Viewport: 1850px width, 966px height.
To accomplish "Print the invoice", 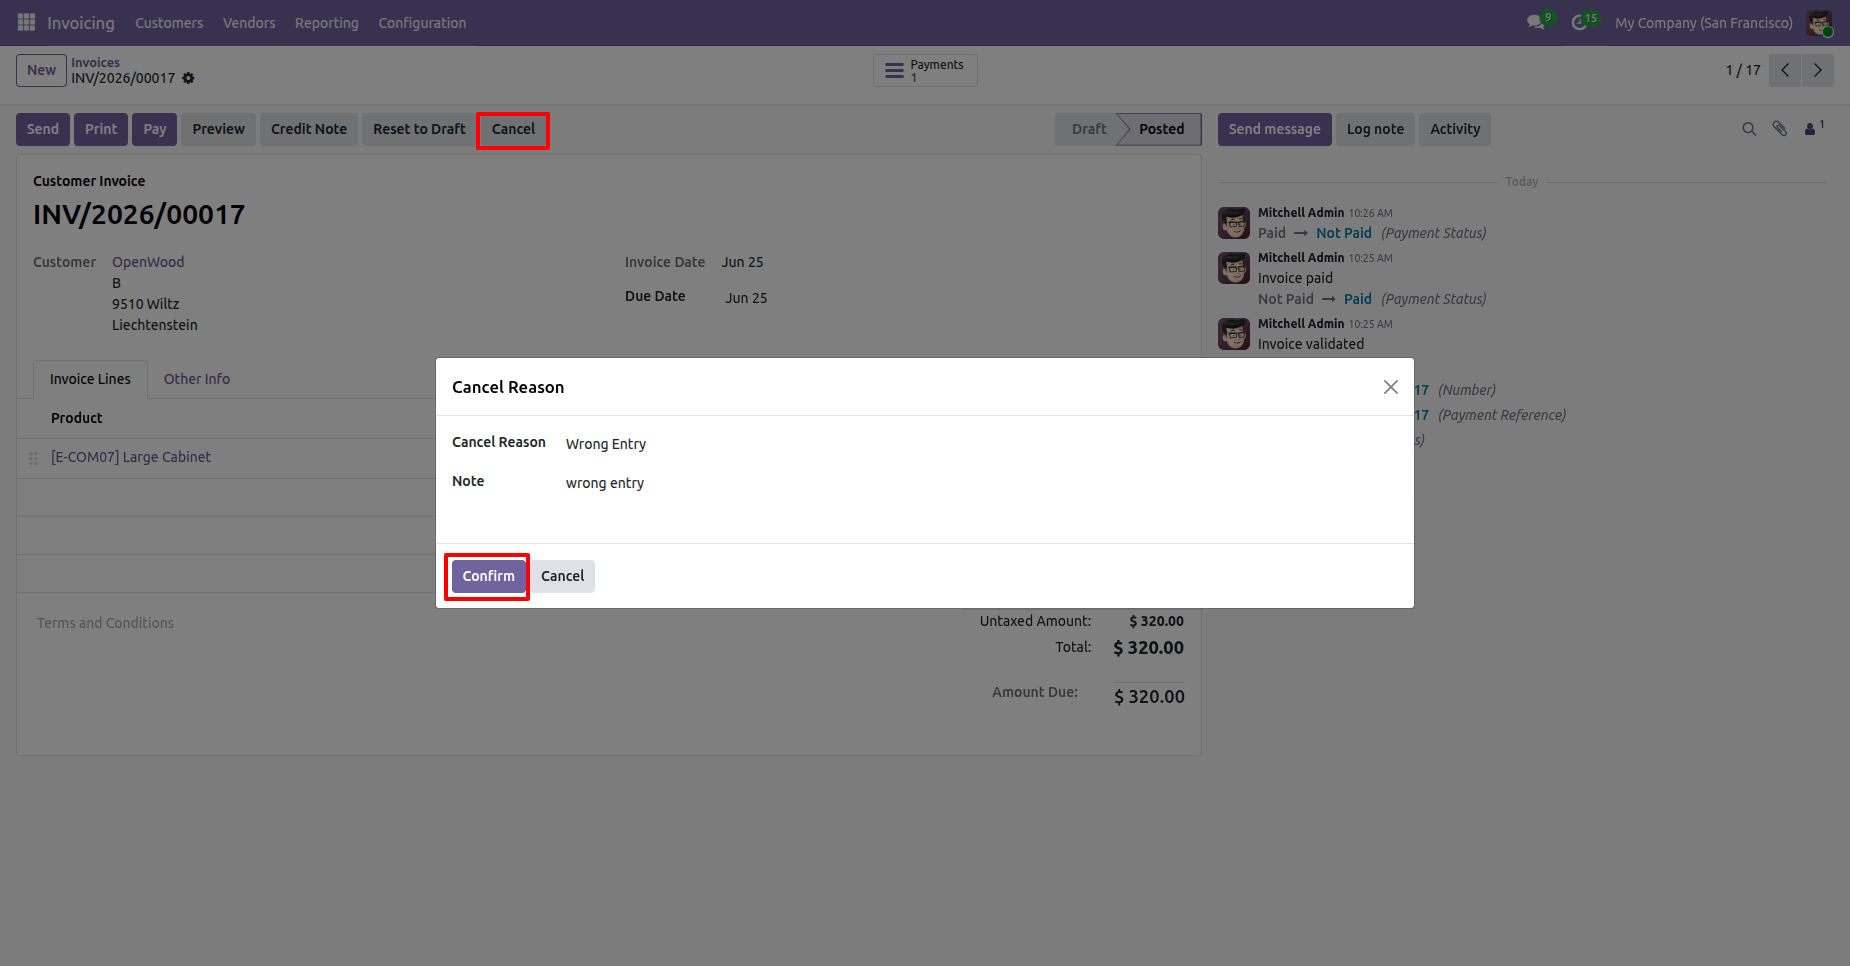I will (x=101, y=129).
